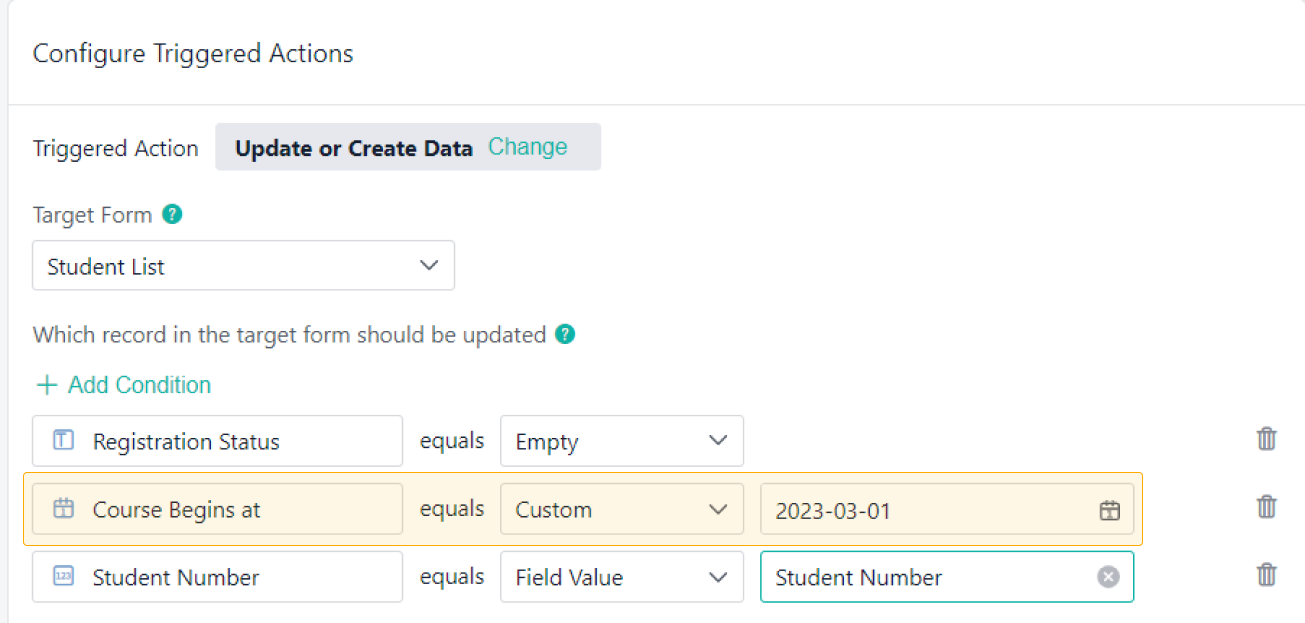Click the Student Number text in value box

(858, 577)
